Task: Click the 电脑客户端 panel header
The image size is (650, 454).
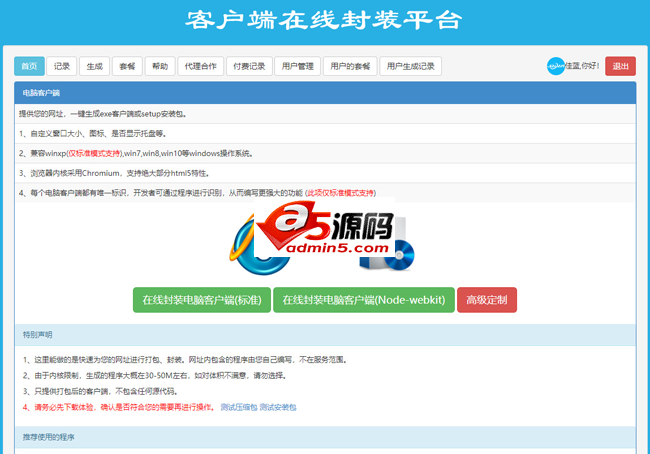Action: (x=325, y=93)
